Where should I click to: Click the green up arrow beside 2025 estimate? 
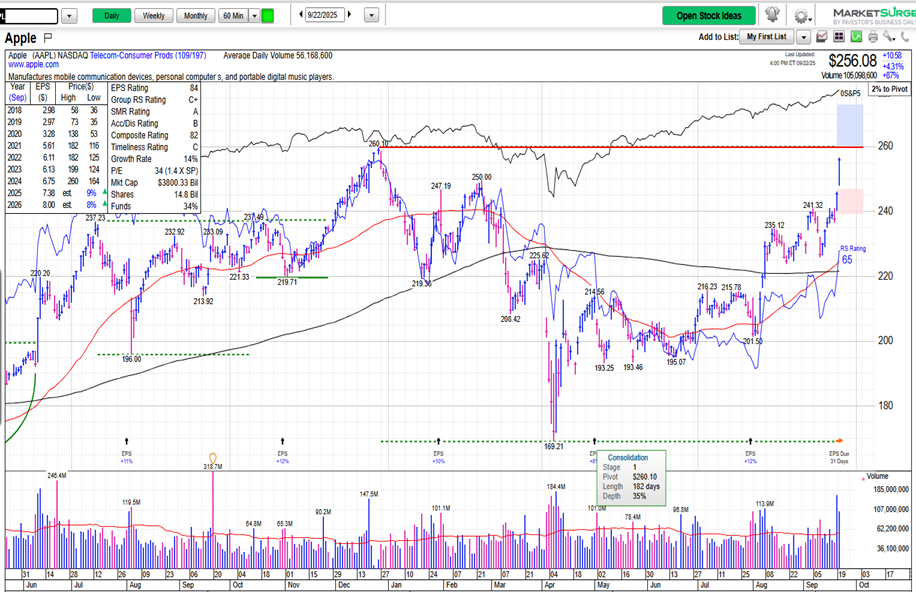click(105, 192)
